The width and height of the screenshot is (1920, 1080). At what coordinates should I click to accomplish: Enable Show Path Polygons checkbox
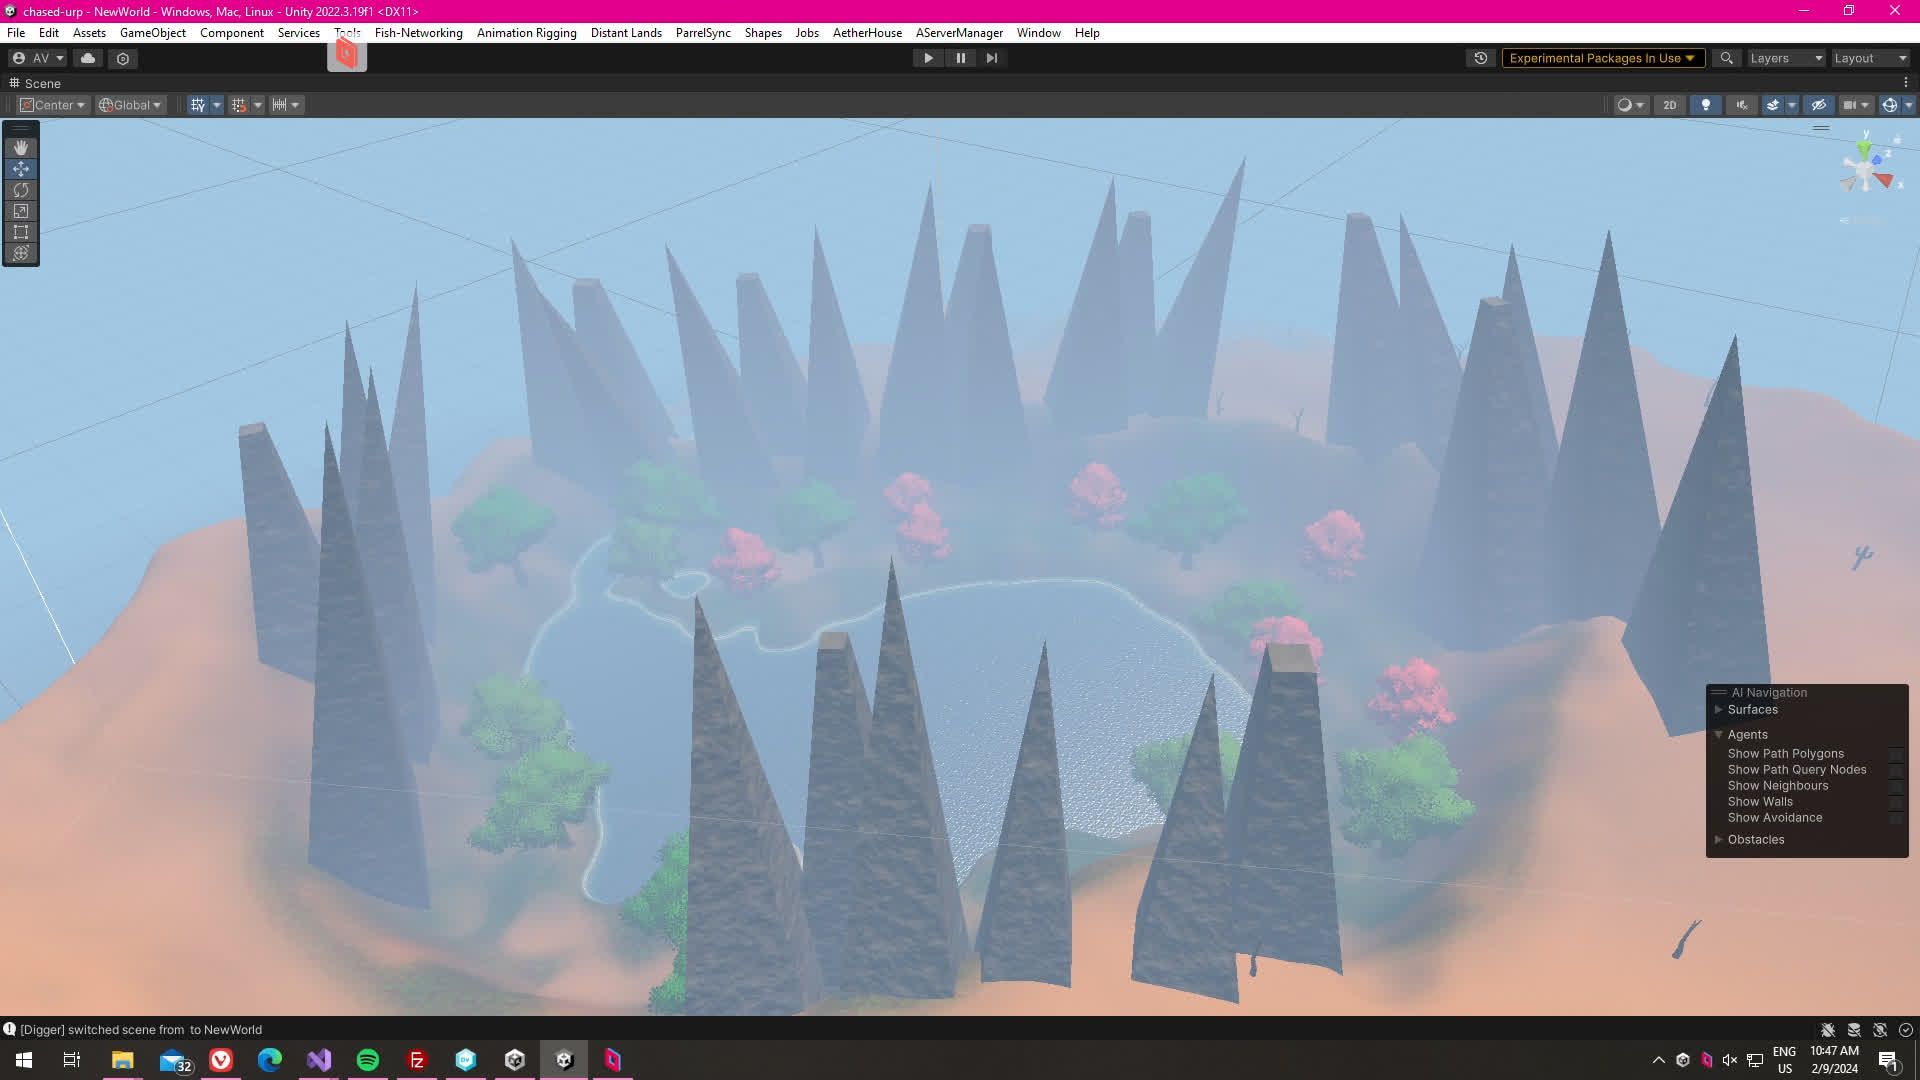pyautogui.click(x=1895, y=754)
